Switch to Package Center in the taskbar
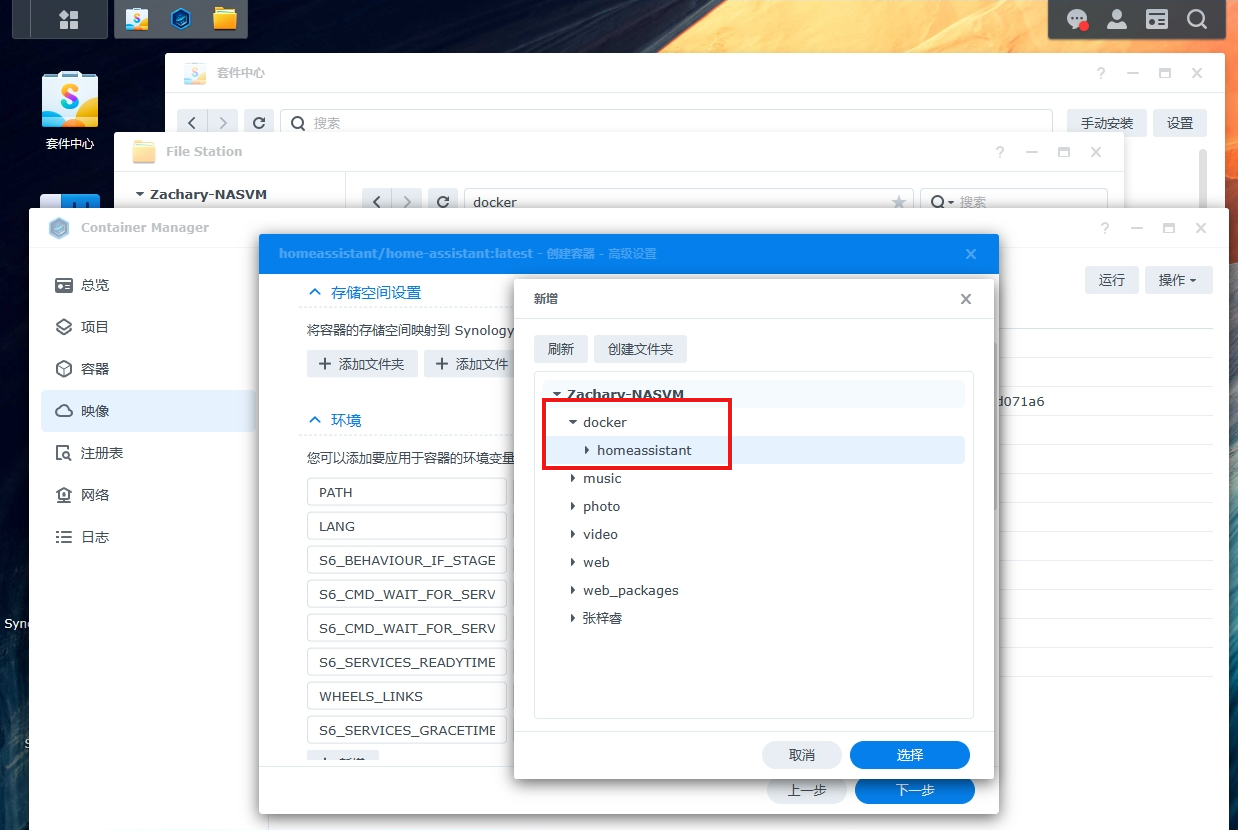This screenshot has width=1238, height=830. point(137,19)
